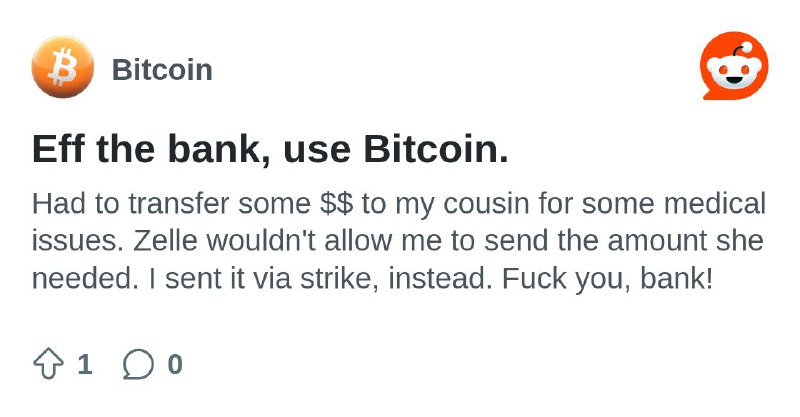Click the comment count number 0
The image size is (800, 417).
pyautogui.click(x=175, y=364)
